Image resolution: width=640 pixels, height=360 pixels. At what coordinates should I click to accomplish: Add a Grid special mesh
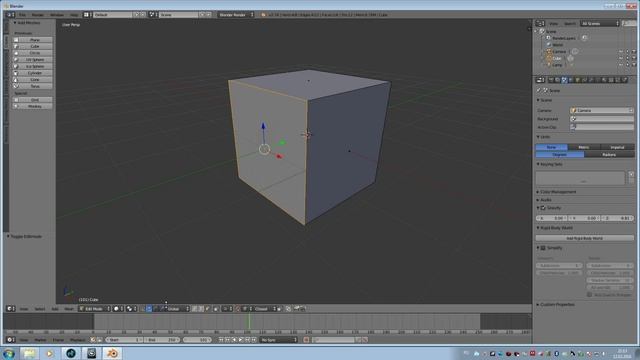coord(32,100)
